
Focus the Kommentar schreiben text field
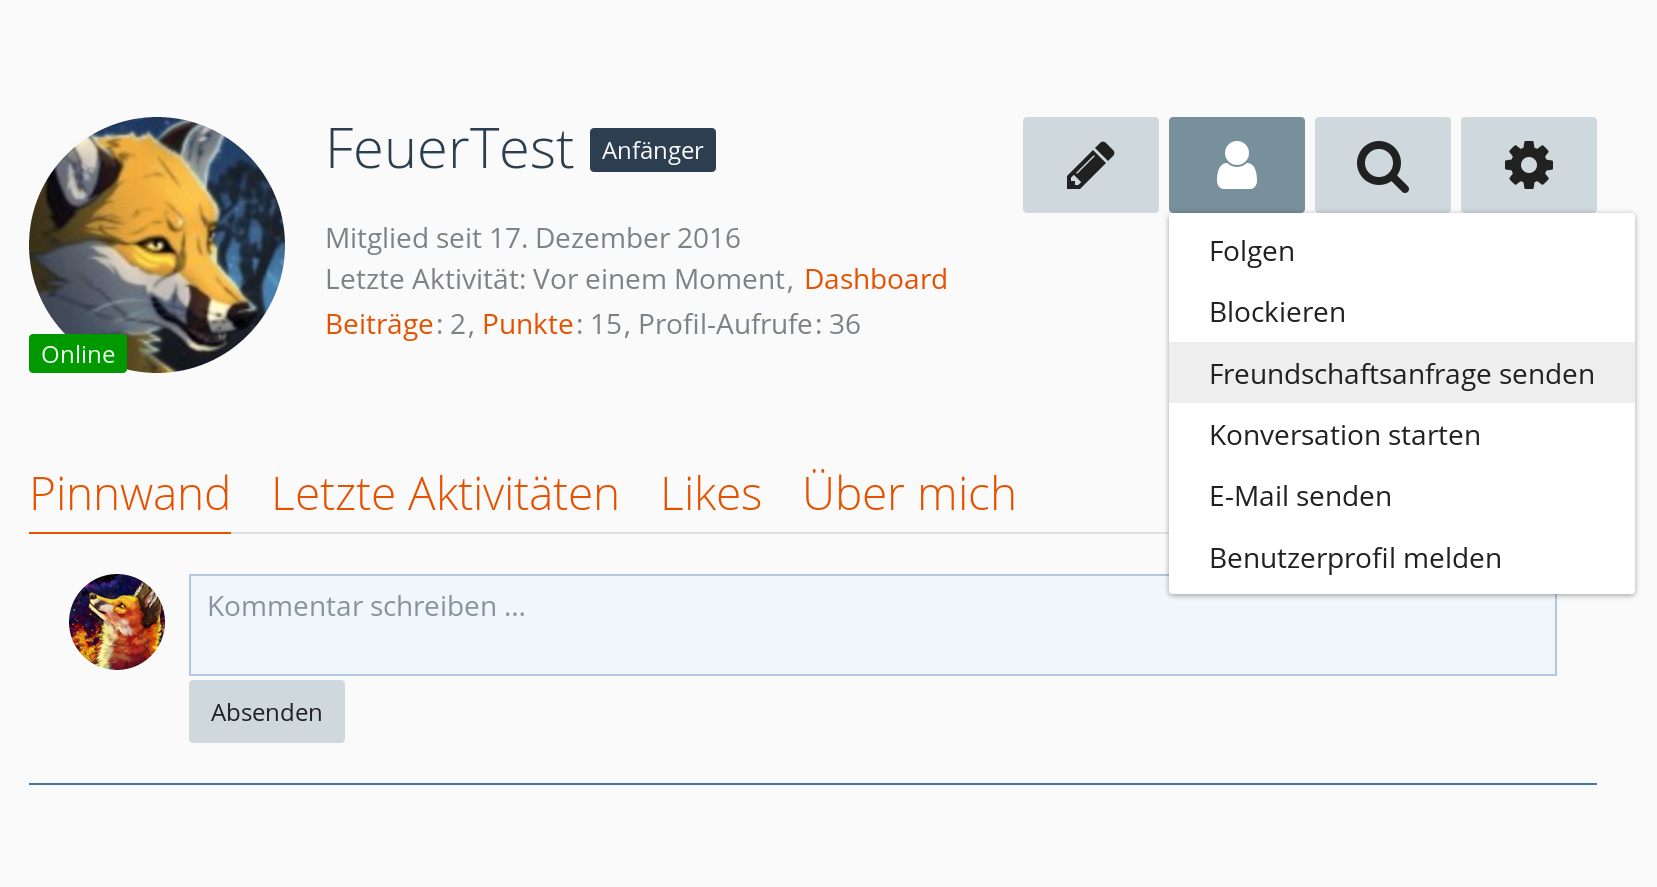[678, 624]
